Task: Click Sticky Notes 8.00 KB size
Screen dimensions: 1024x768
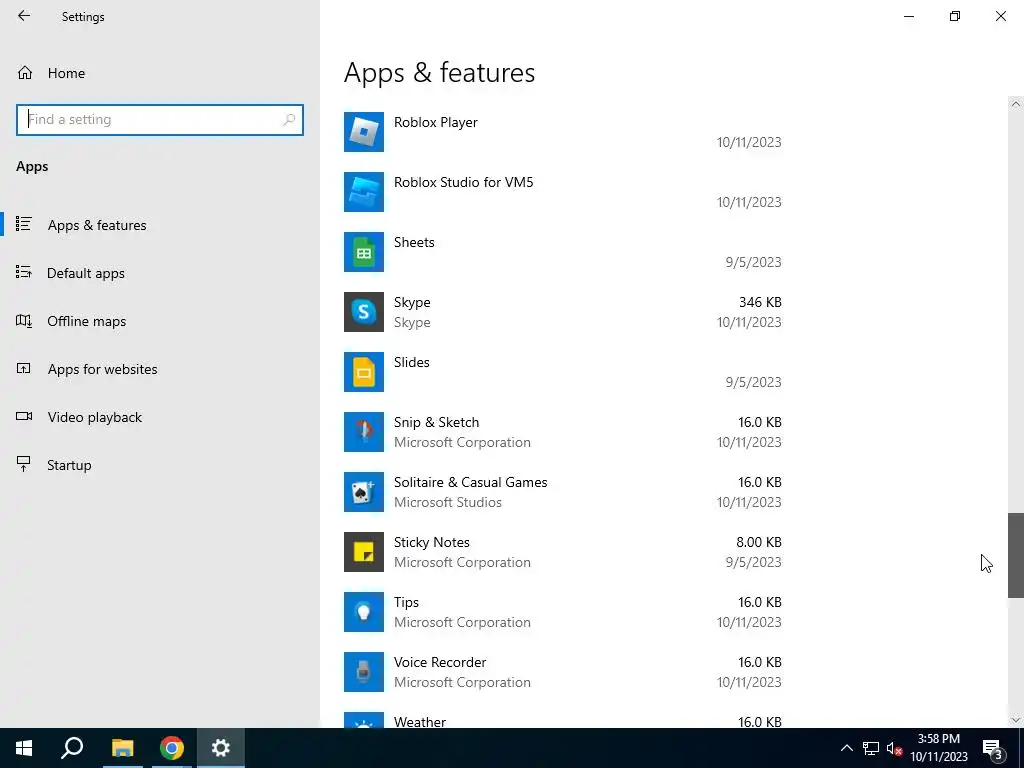Action: point(759,543)
